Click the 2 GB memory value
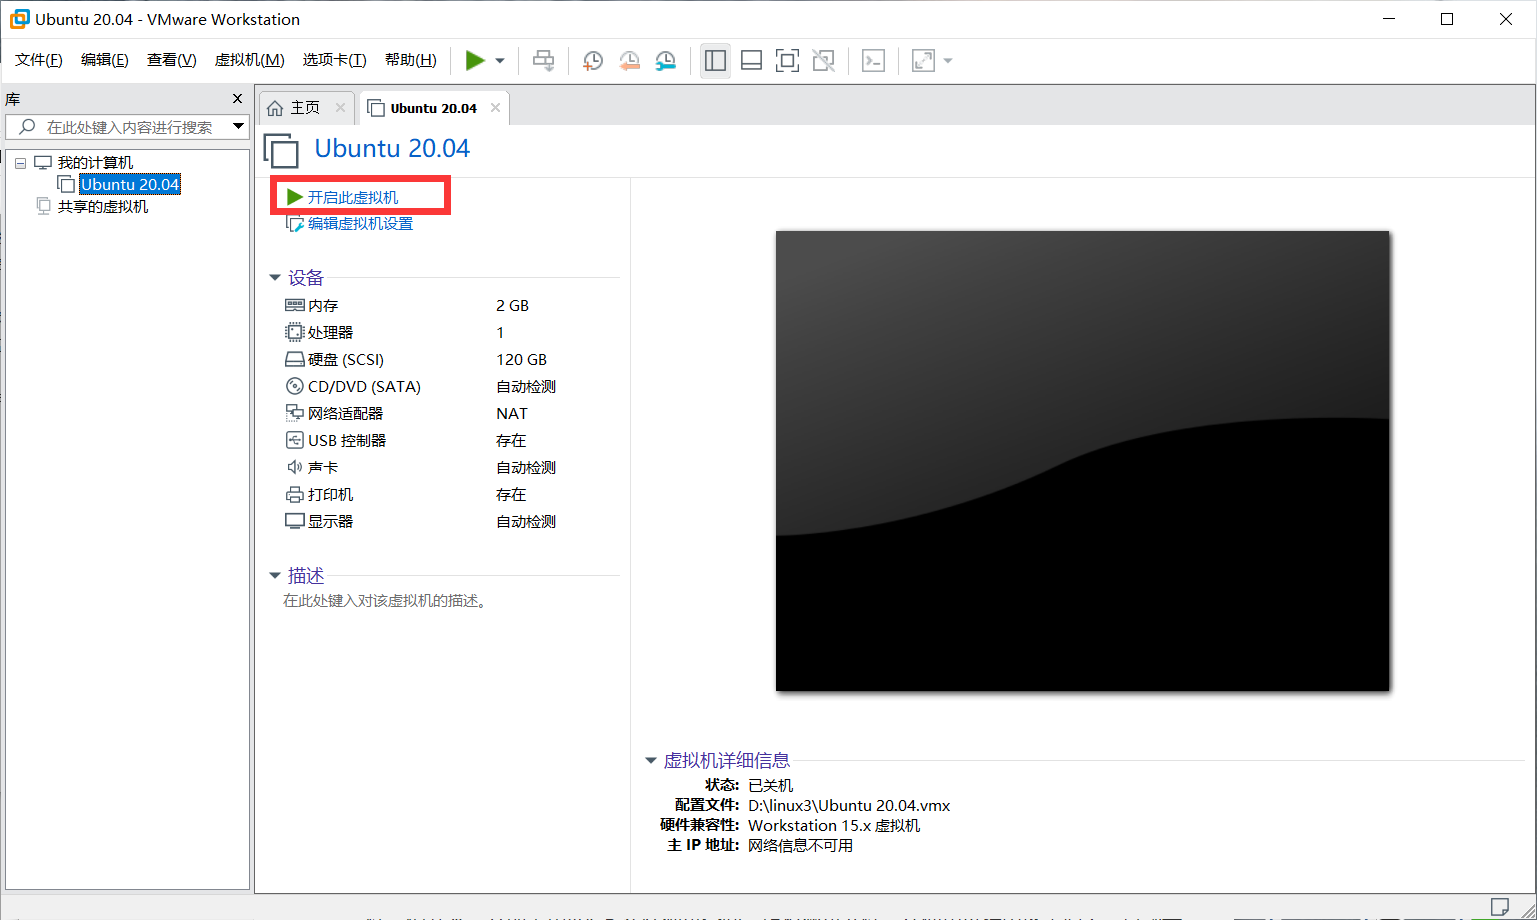 click(x=512, y=305)
